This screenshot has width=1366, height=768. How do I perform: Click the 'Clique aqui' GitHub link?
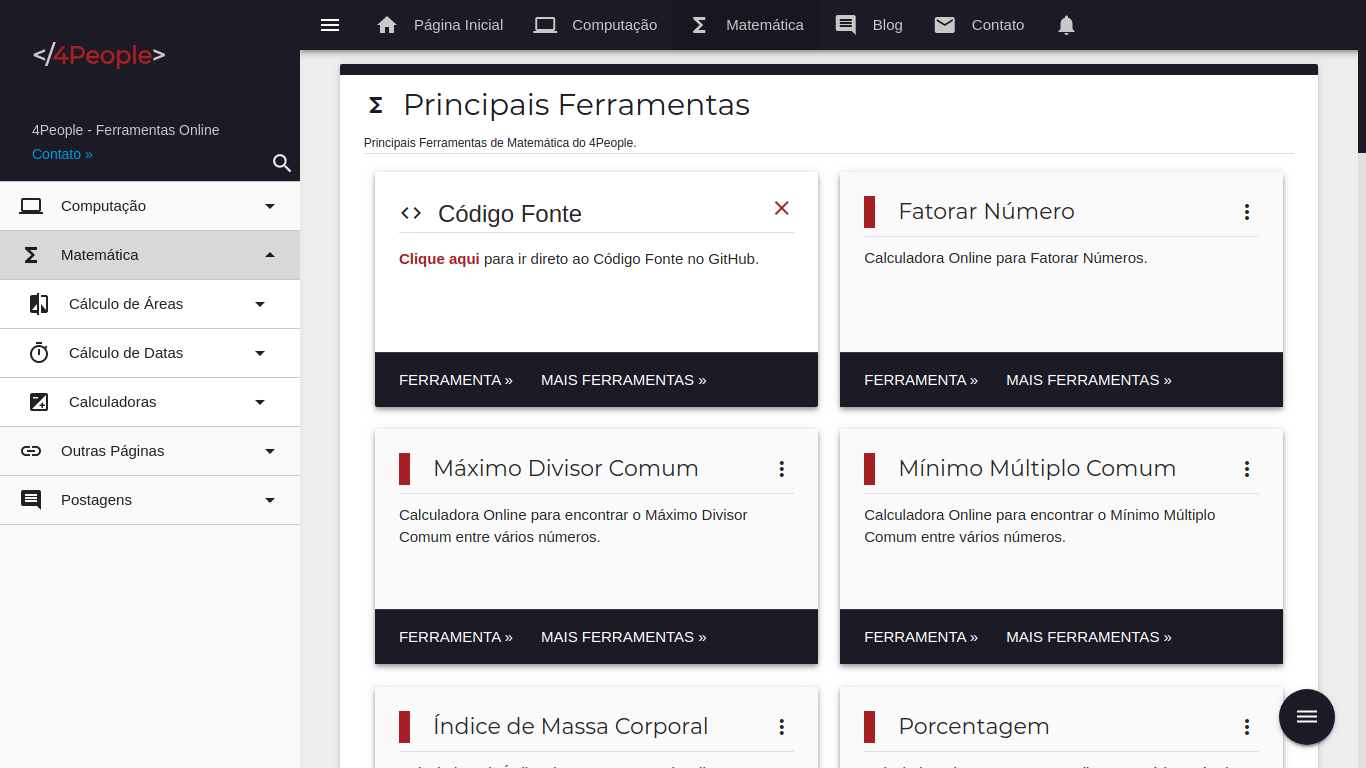click(x=439, y=259)
